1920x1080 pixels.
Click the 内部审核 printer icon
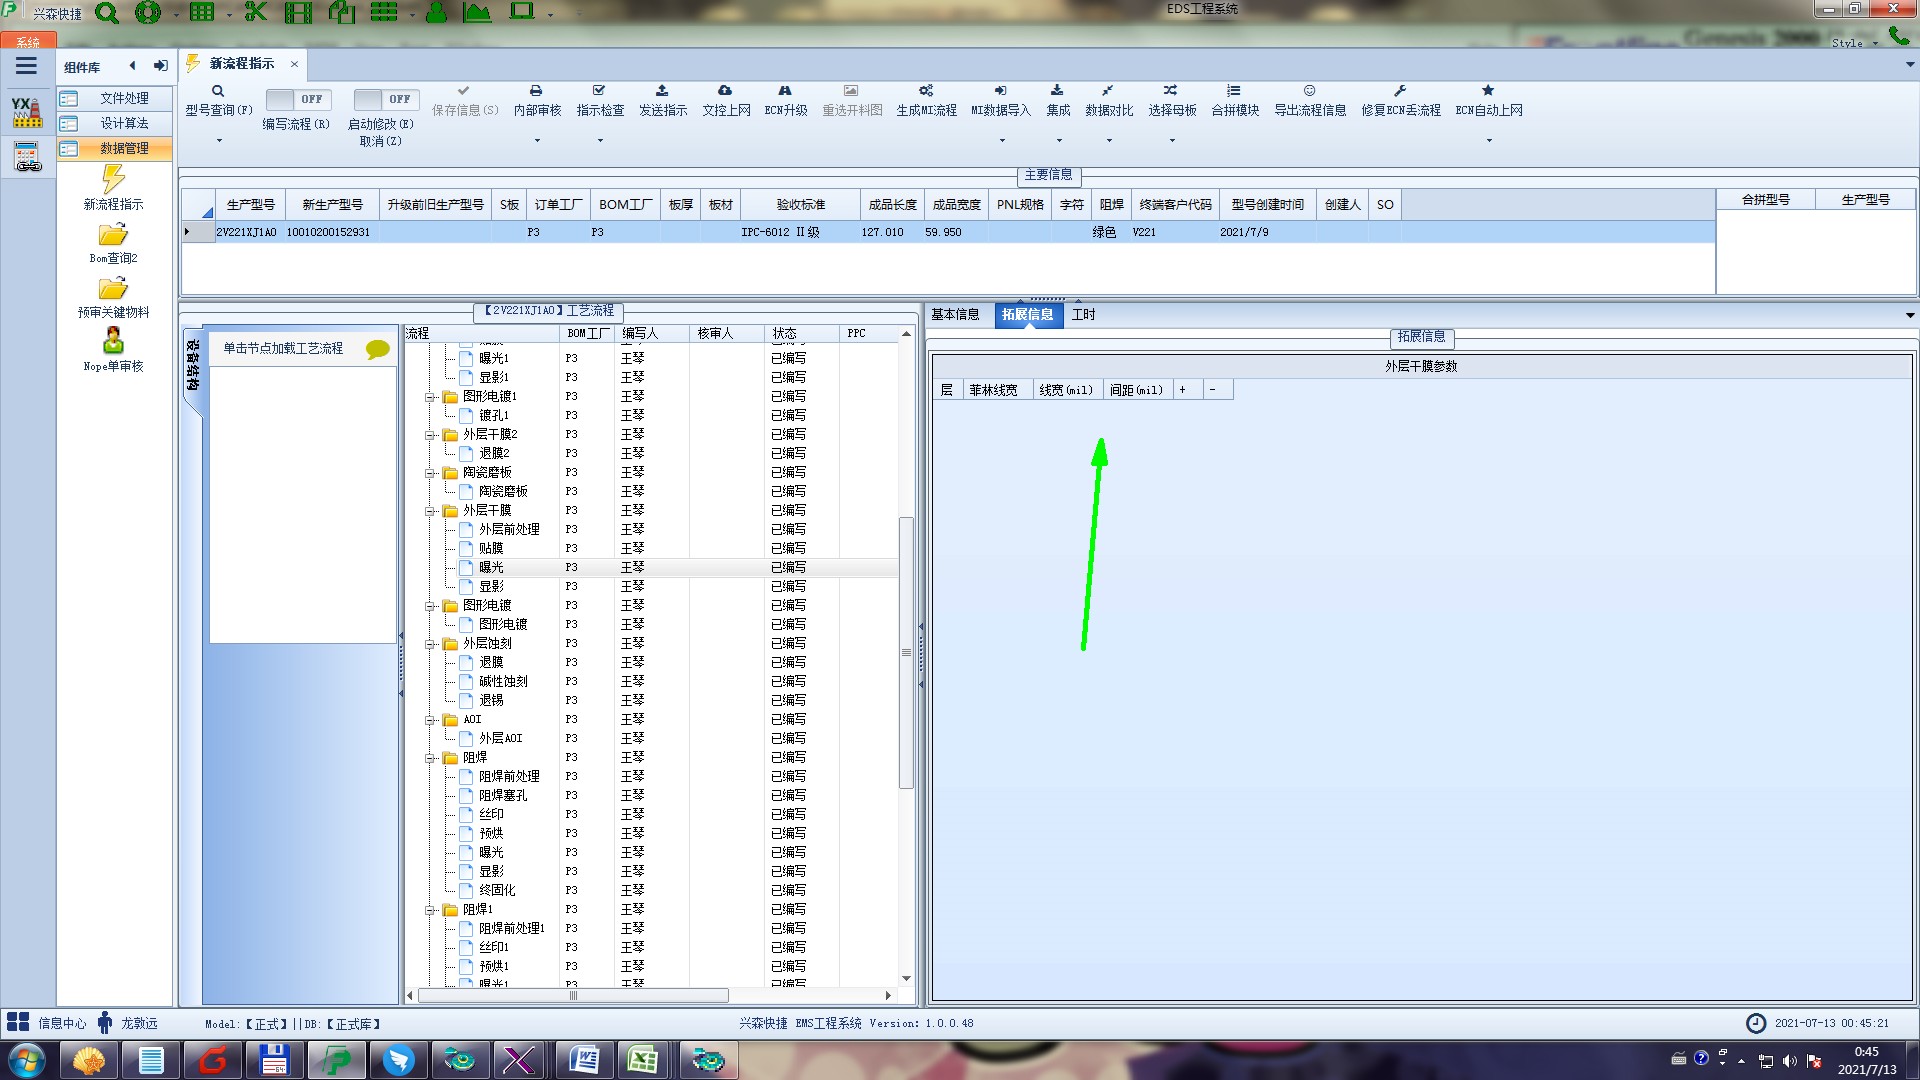click(x=536, y=91)
